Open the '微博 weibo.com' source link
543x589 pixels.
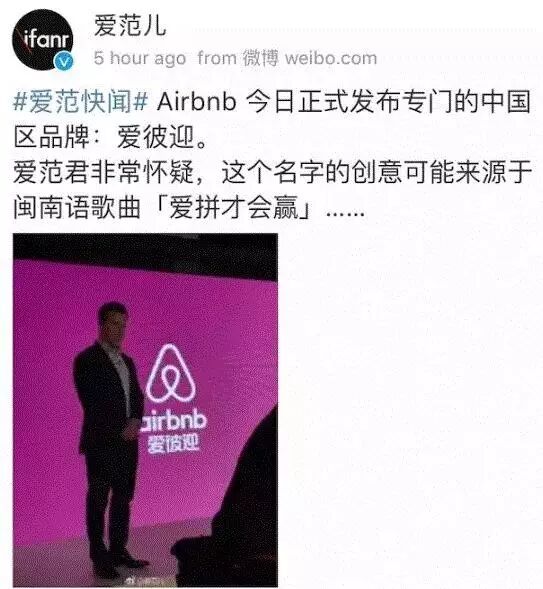pyautogui.click(x=309, y=58)
